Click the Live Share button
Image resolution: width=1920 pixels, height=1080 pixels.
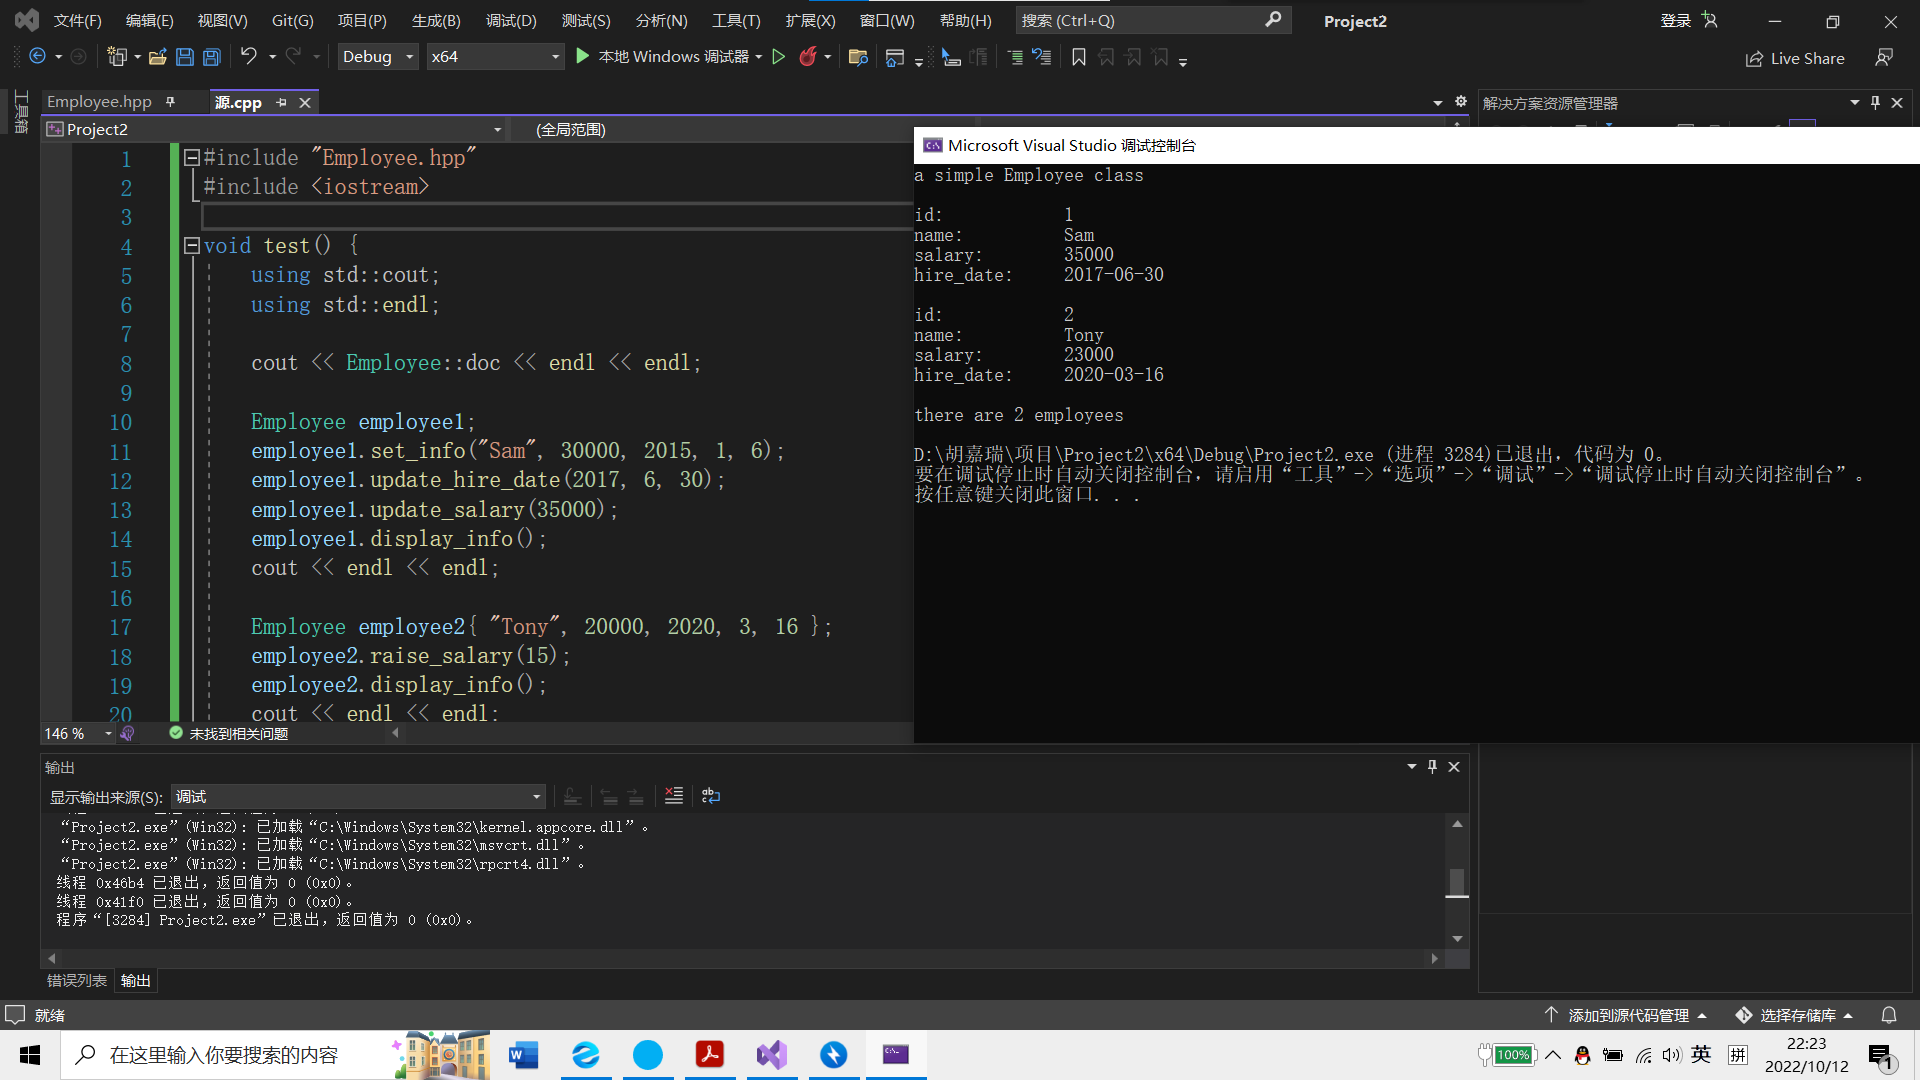coord(1796,58)
